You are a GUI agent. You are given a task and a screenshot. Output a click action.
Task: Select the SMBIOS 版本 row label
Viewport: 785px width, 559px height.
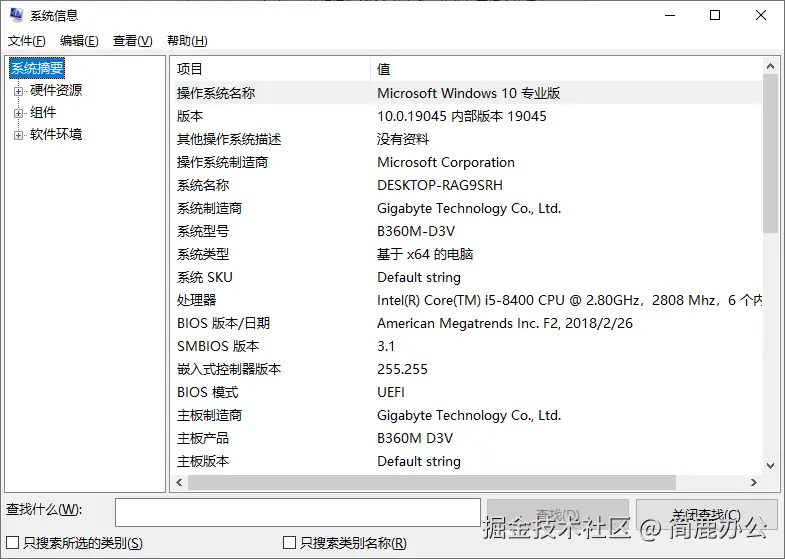[x=218, y=346]
